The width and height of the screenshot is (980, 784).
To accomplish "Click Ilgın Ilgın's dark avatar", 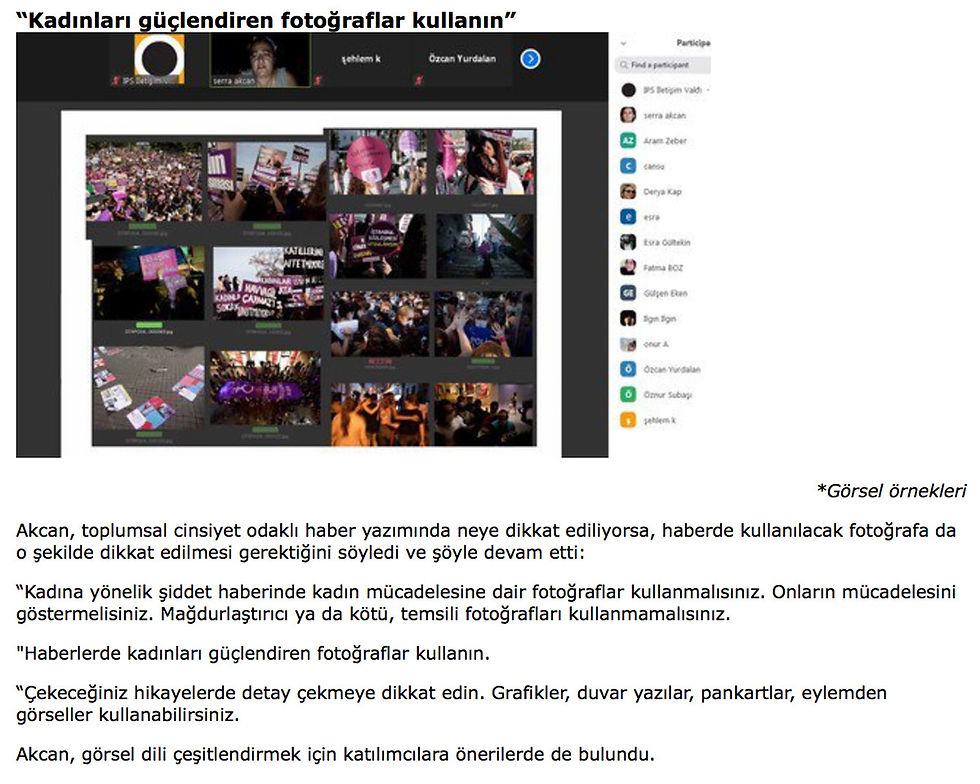I will (x=628, y=318).
